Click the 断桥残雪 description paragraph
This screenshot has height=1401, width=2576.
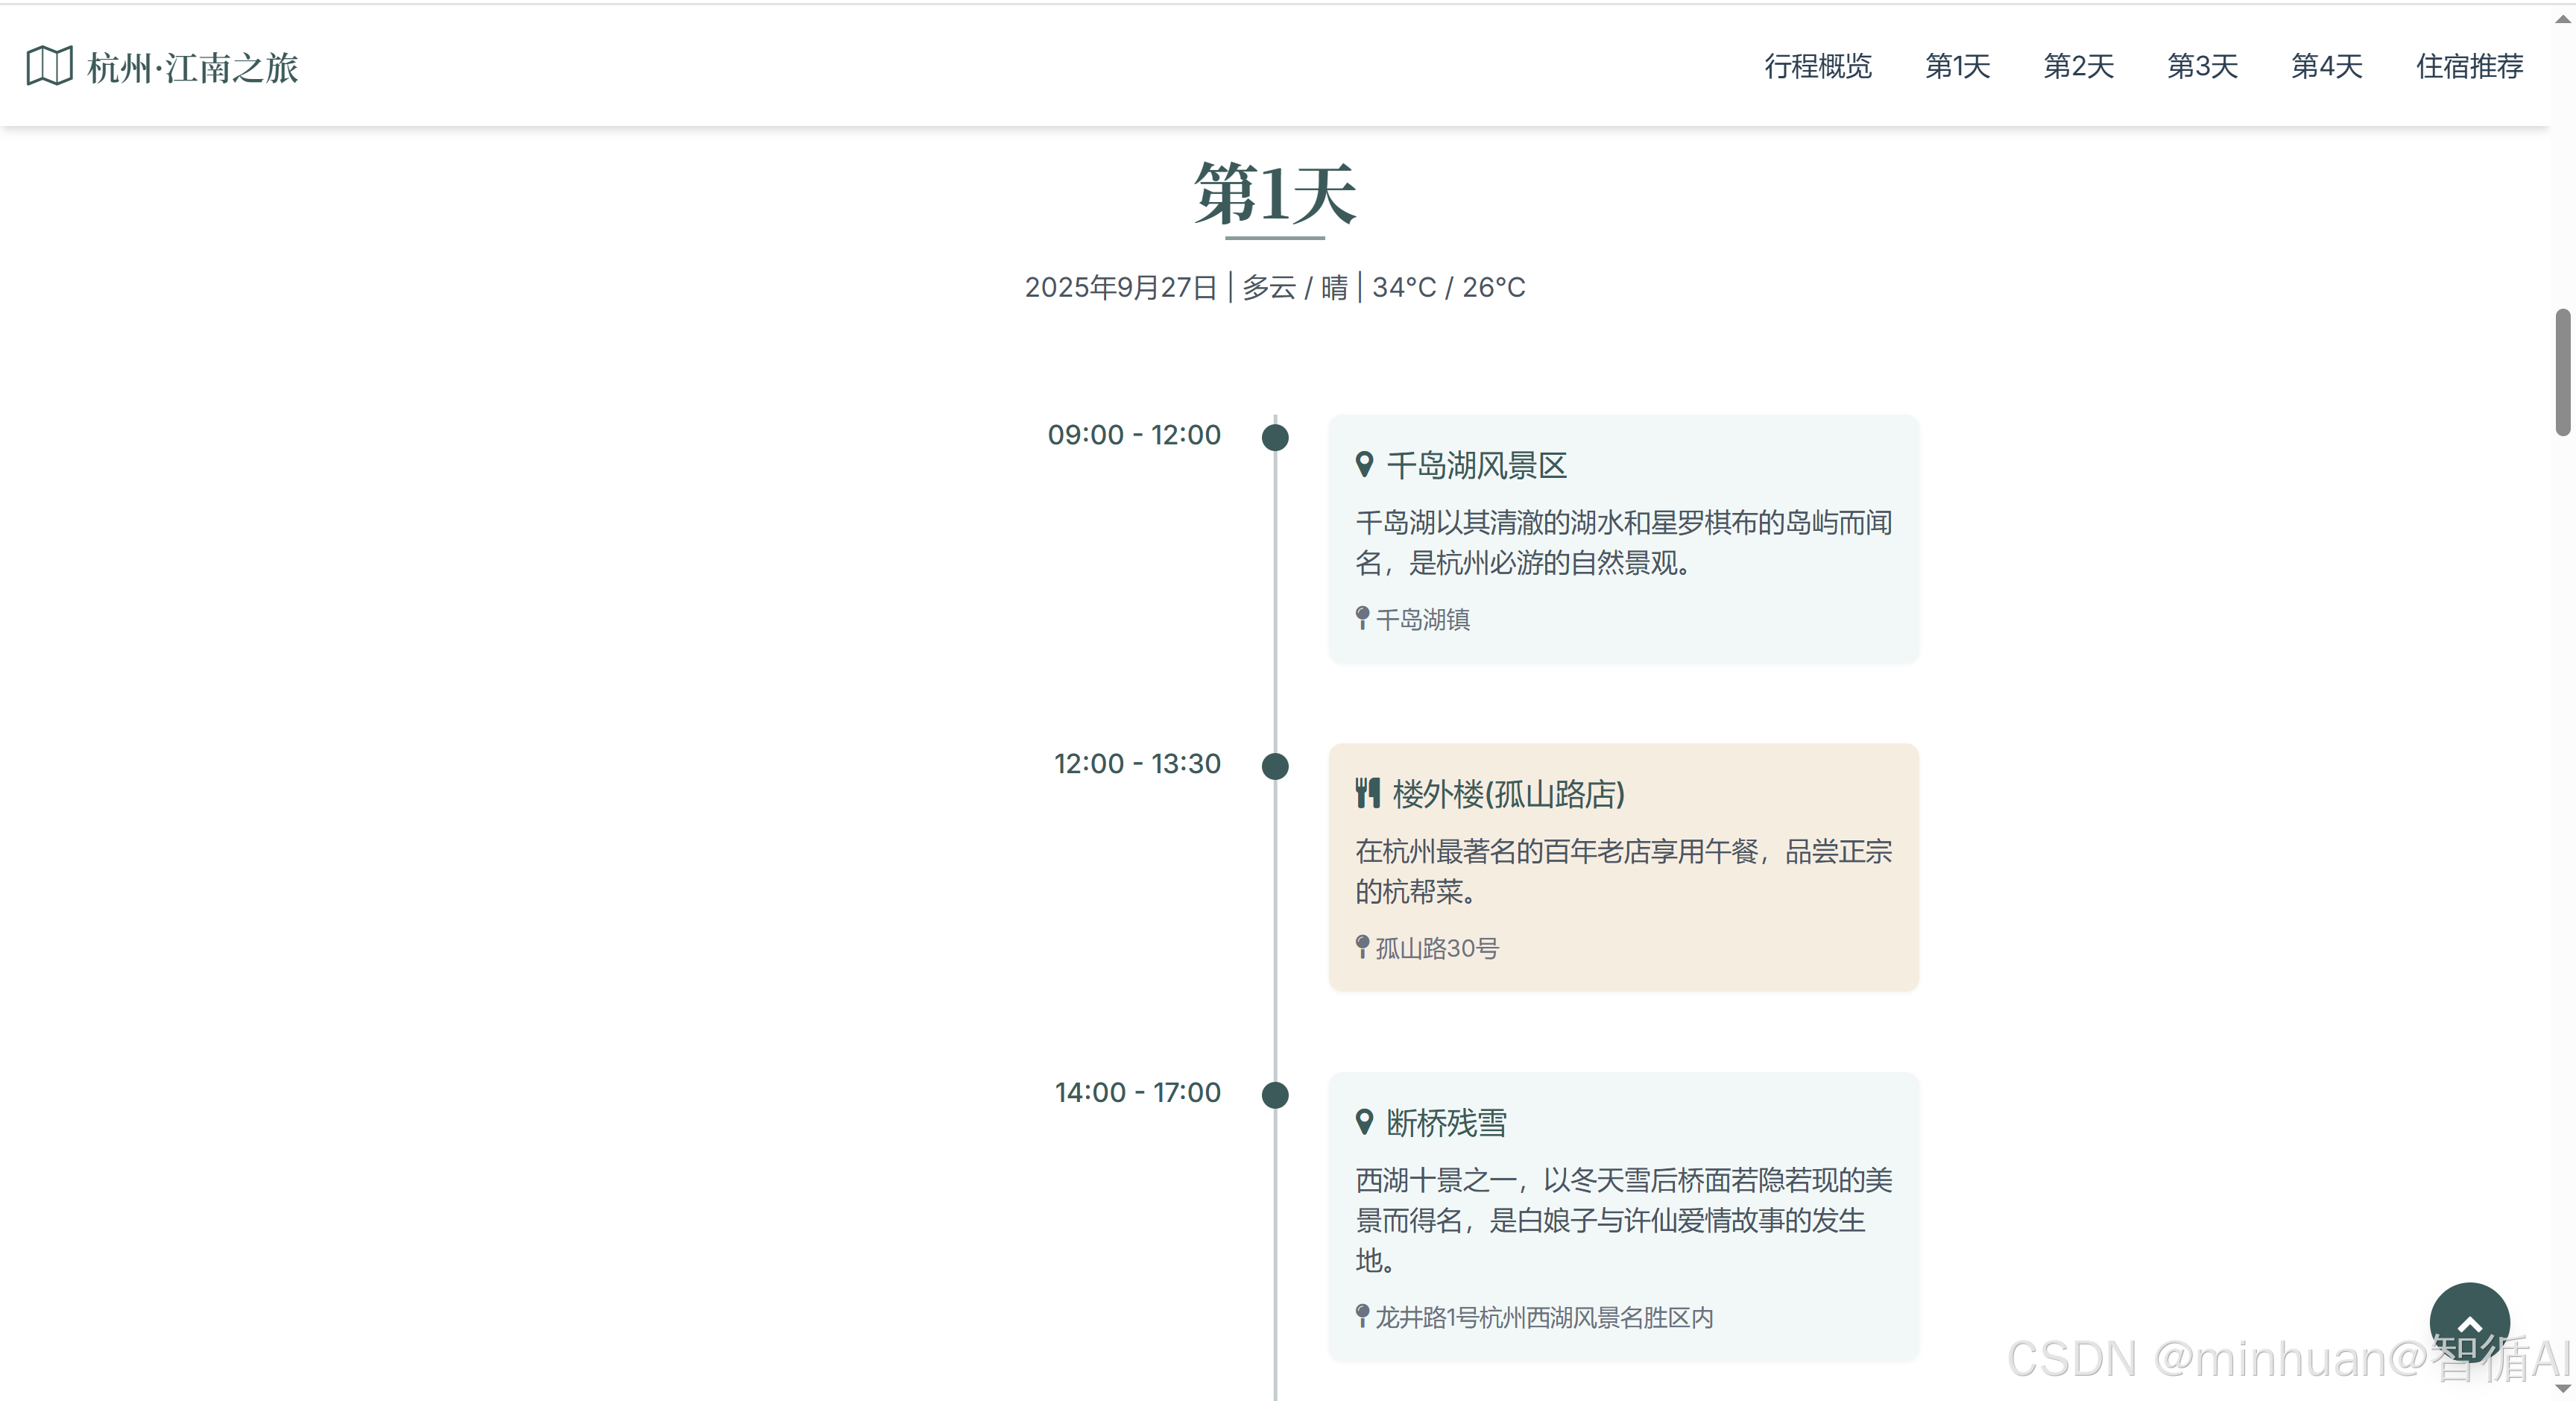[1623, 1220]
